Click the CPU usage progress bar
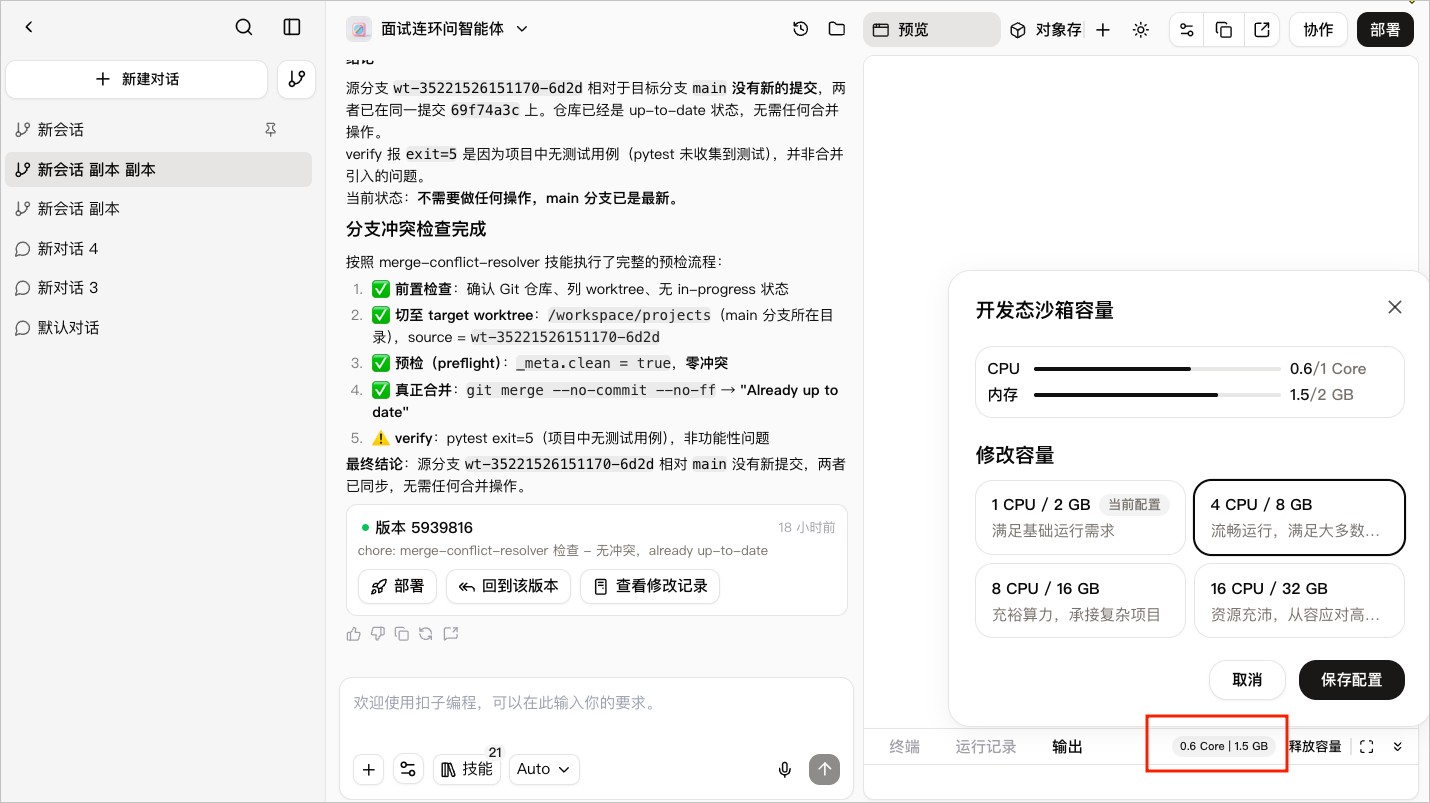This screenshot has width=1430, height=803. [x=1157, y=369]
